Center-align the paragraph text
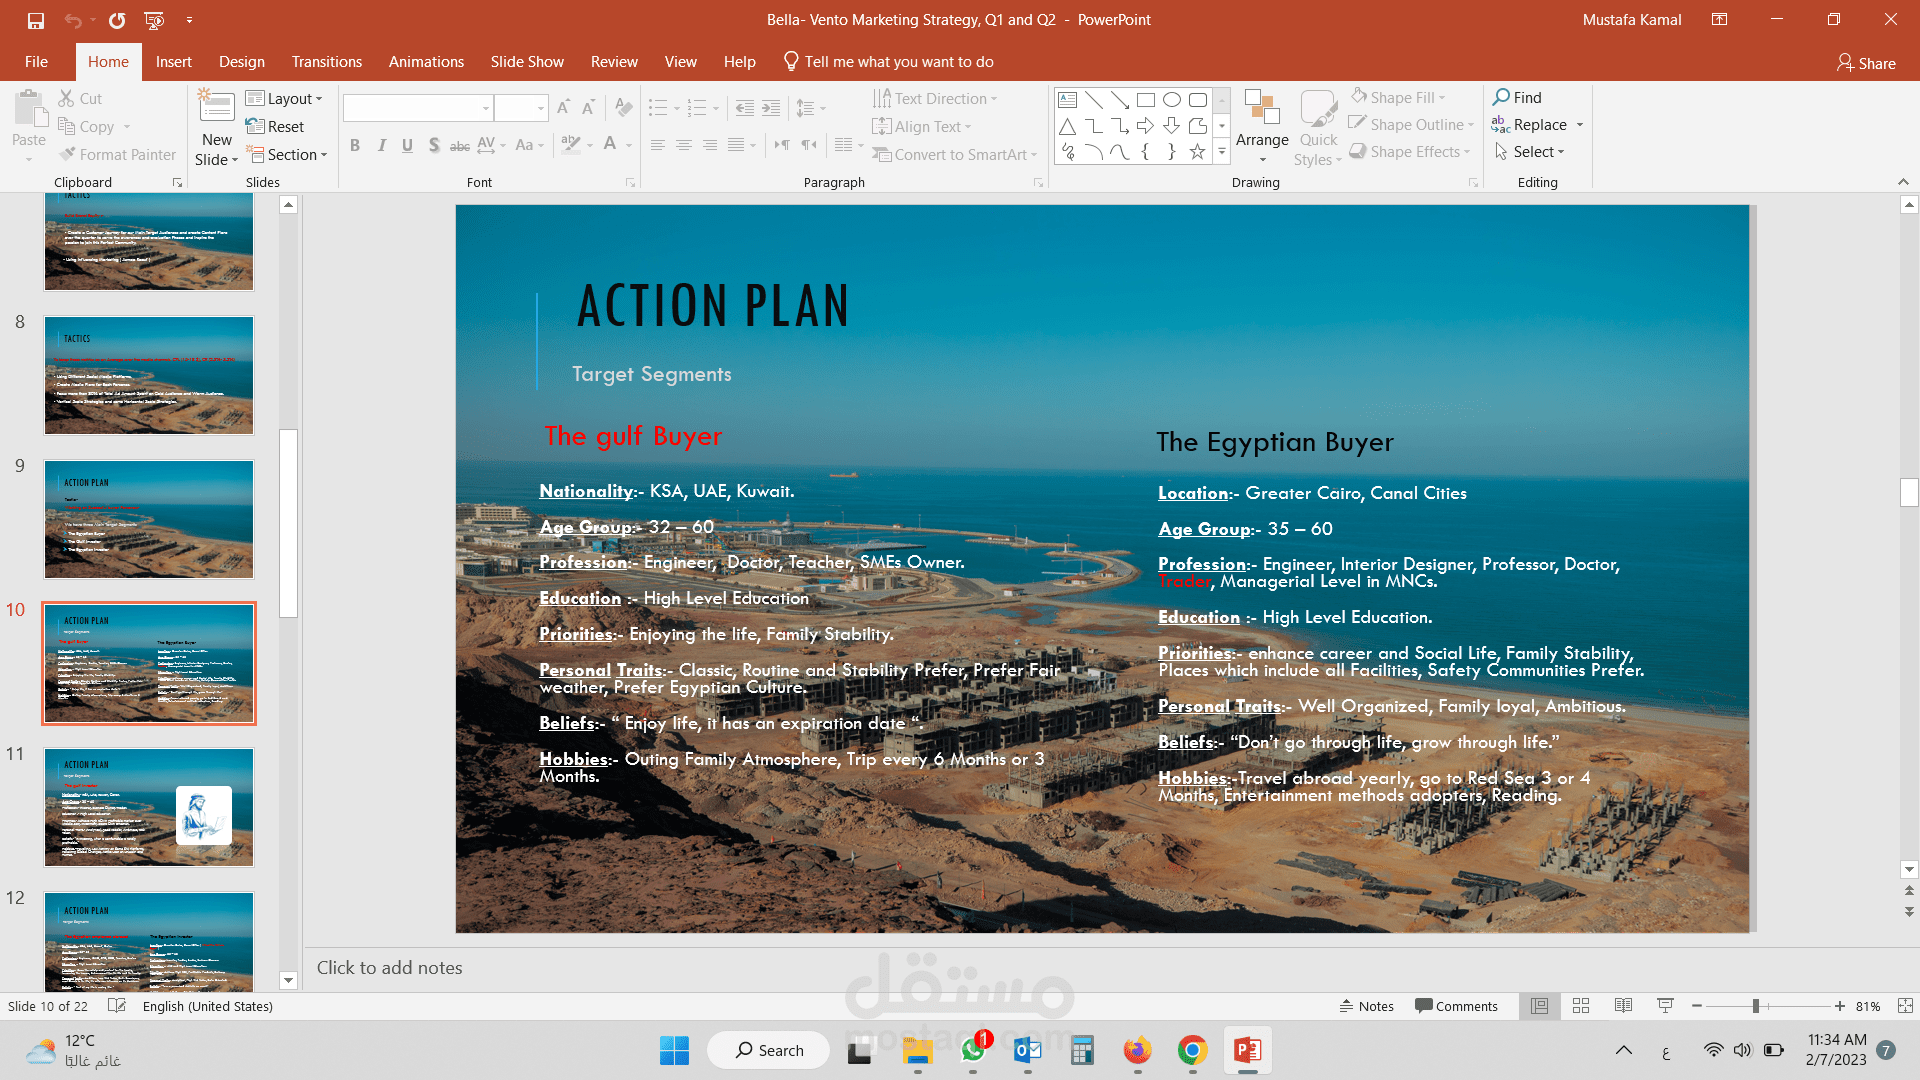Image resolution: width=1920 pixels, height=1080 pixels. (684, 145)
